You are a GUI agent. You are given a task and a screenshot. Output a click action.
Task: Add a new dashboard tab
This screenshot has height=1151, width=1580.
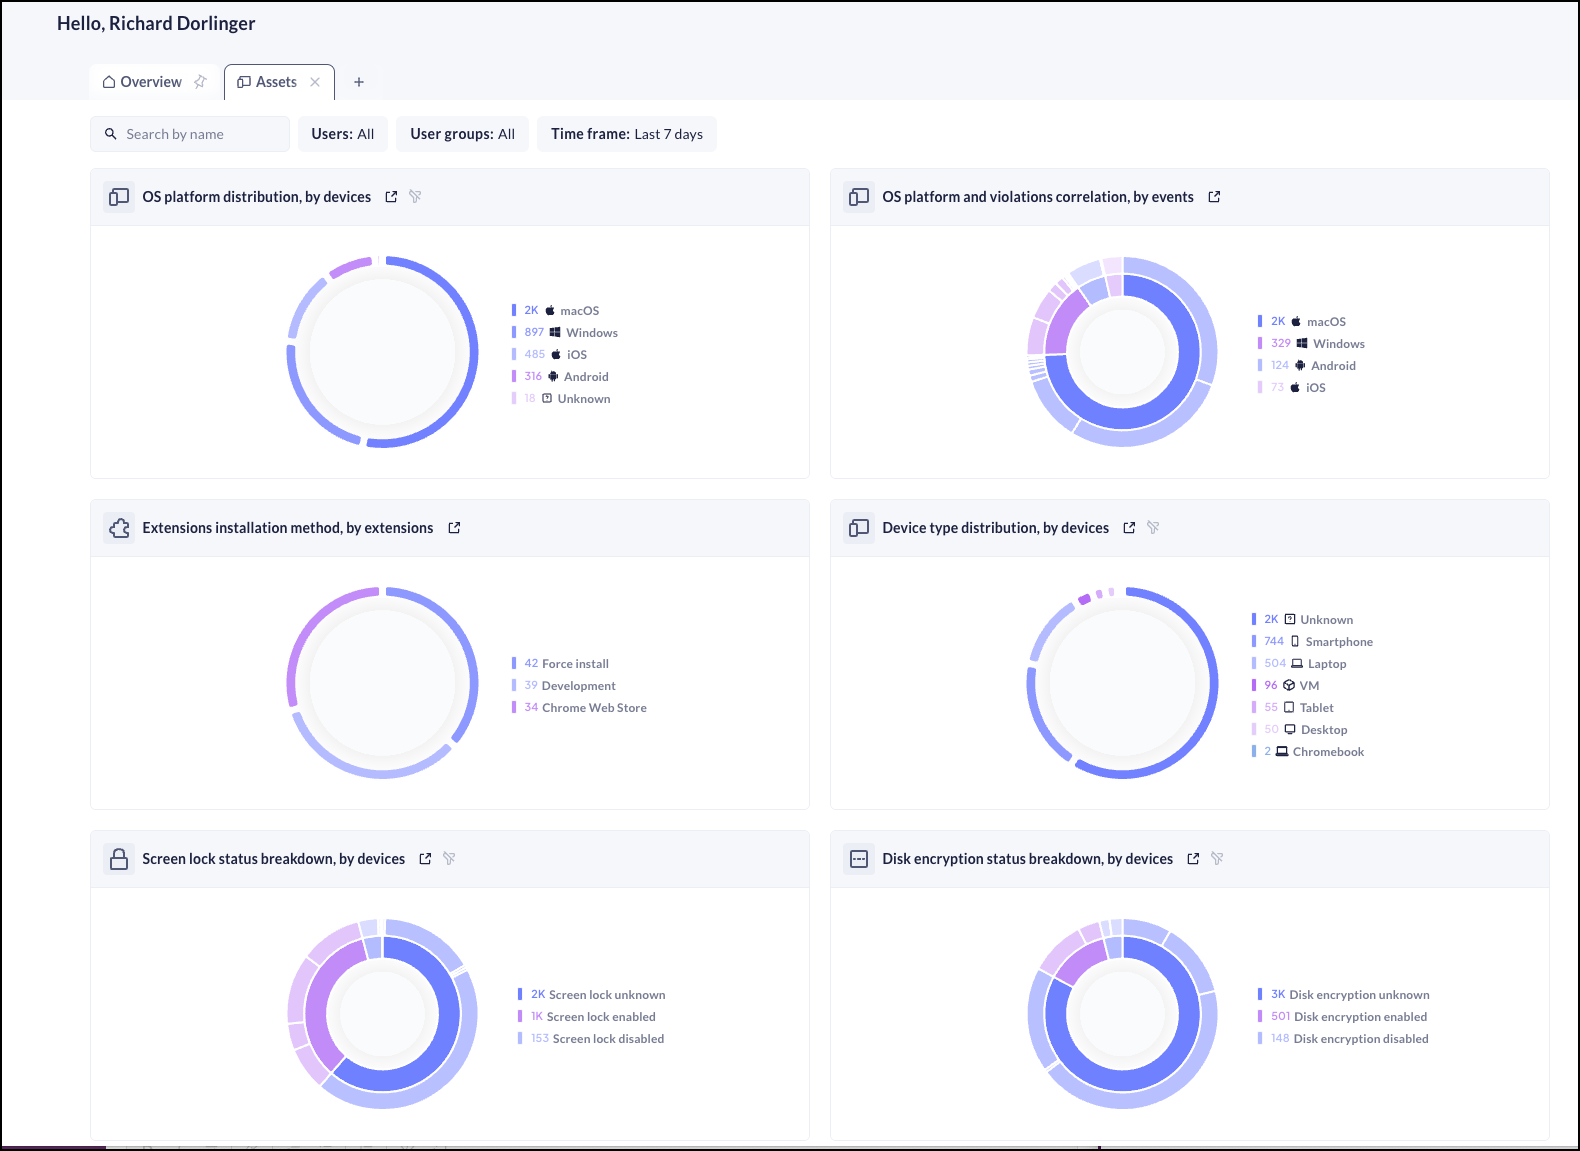(x=359, y=82)
